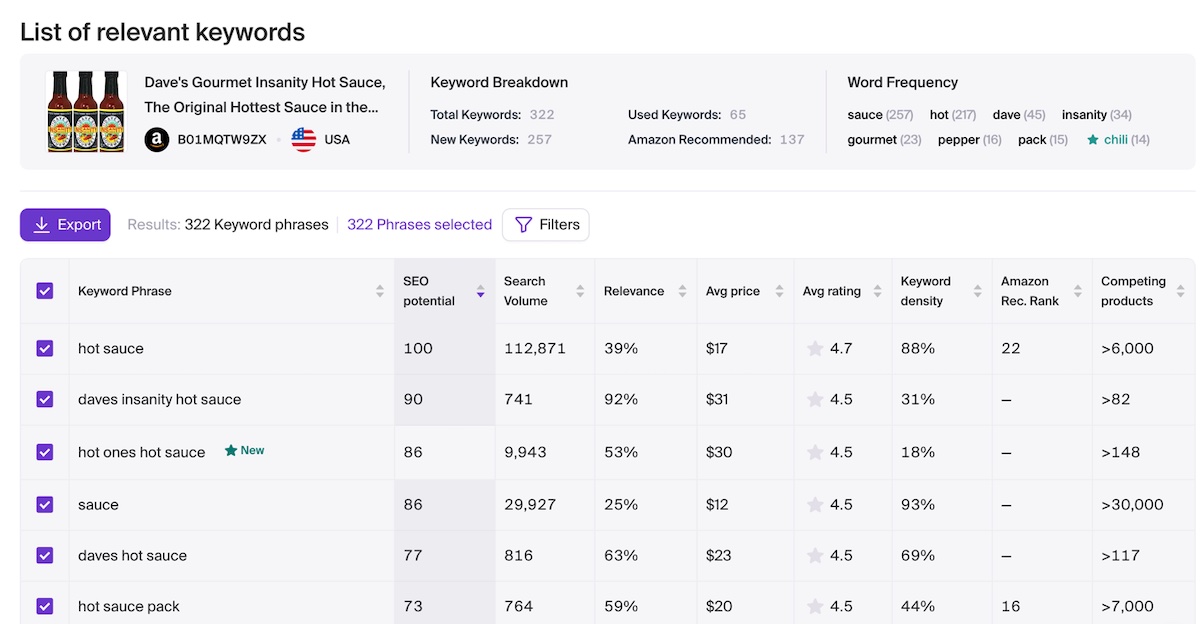The height and width of the screenshot is (624, 1200).
Task: Sort by SEO potential column arrow
Action: click(x=481, y=292)
